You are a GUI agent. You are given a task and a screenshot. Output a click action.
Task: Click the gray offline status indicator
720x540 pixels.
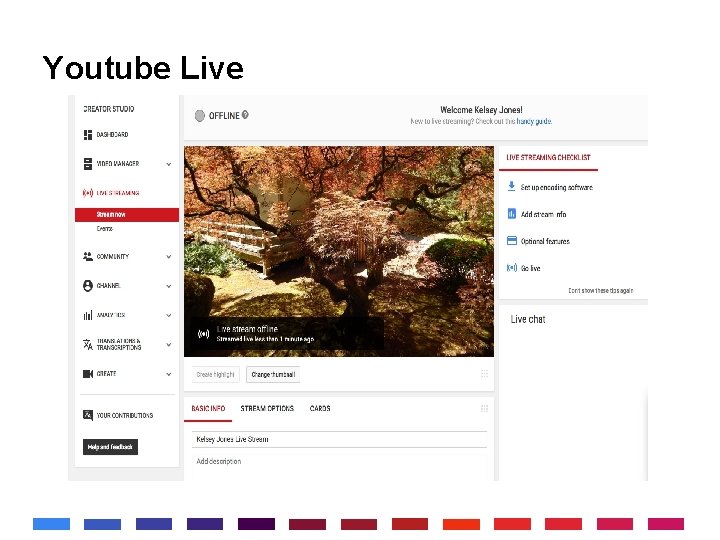click(200, 116)
